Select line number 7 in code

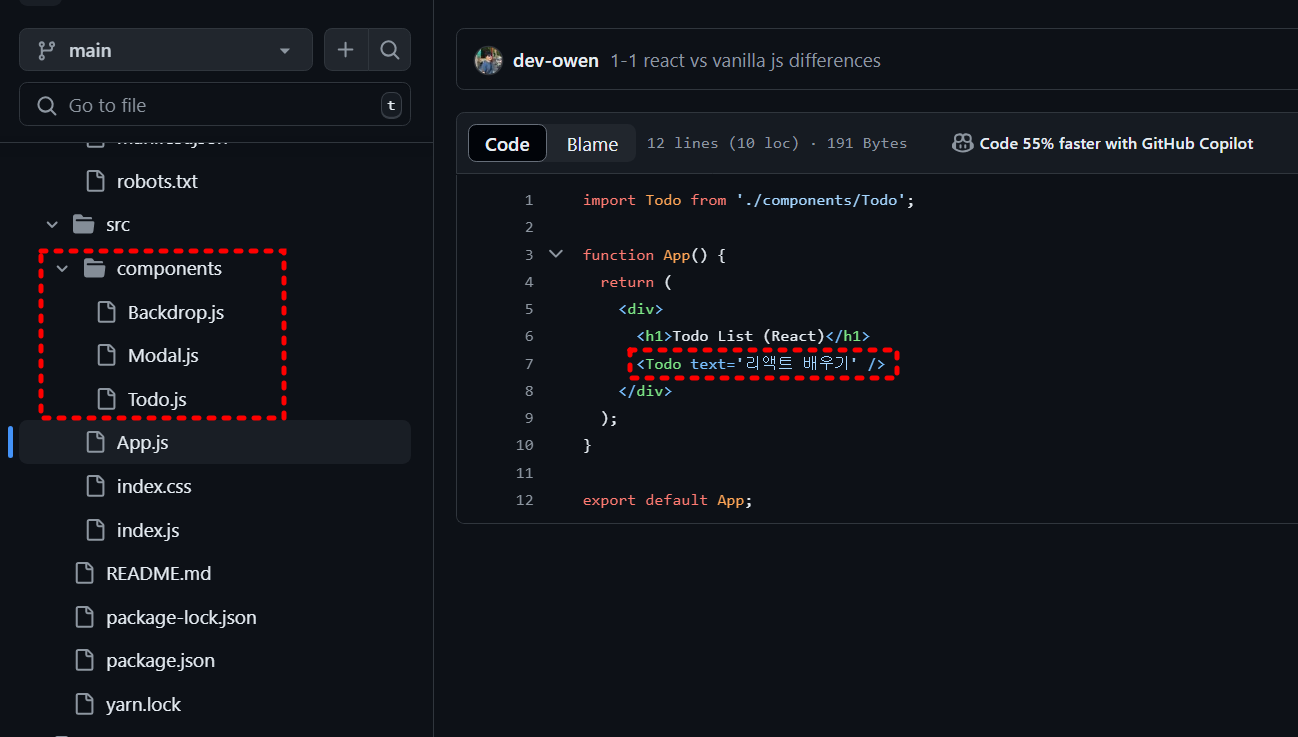click(529, 363)
